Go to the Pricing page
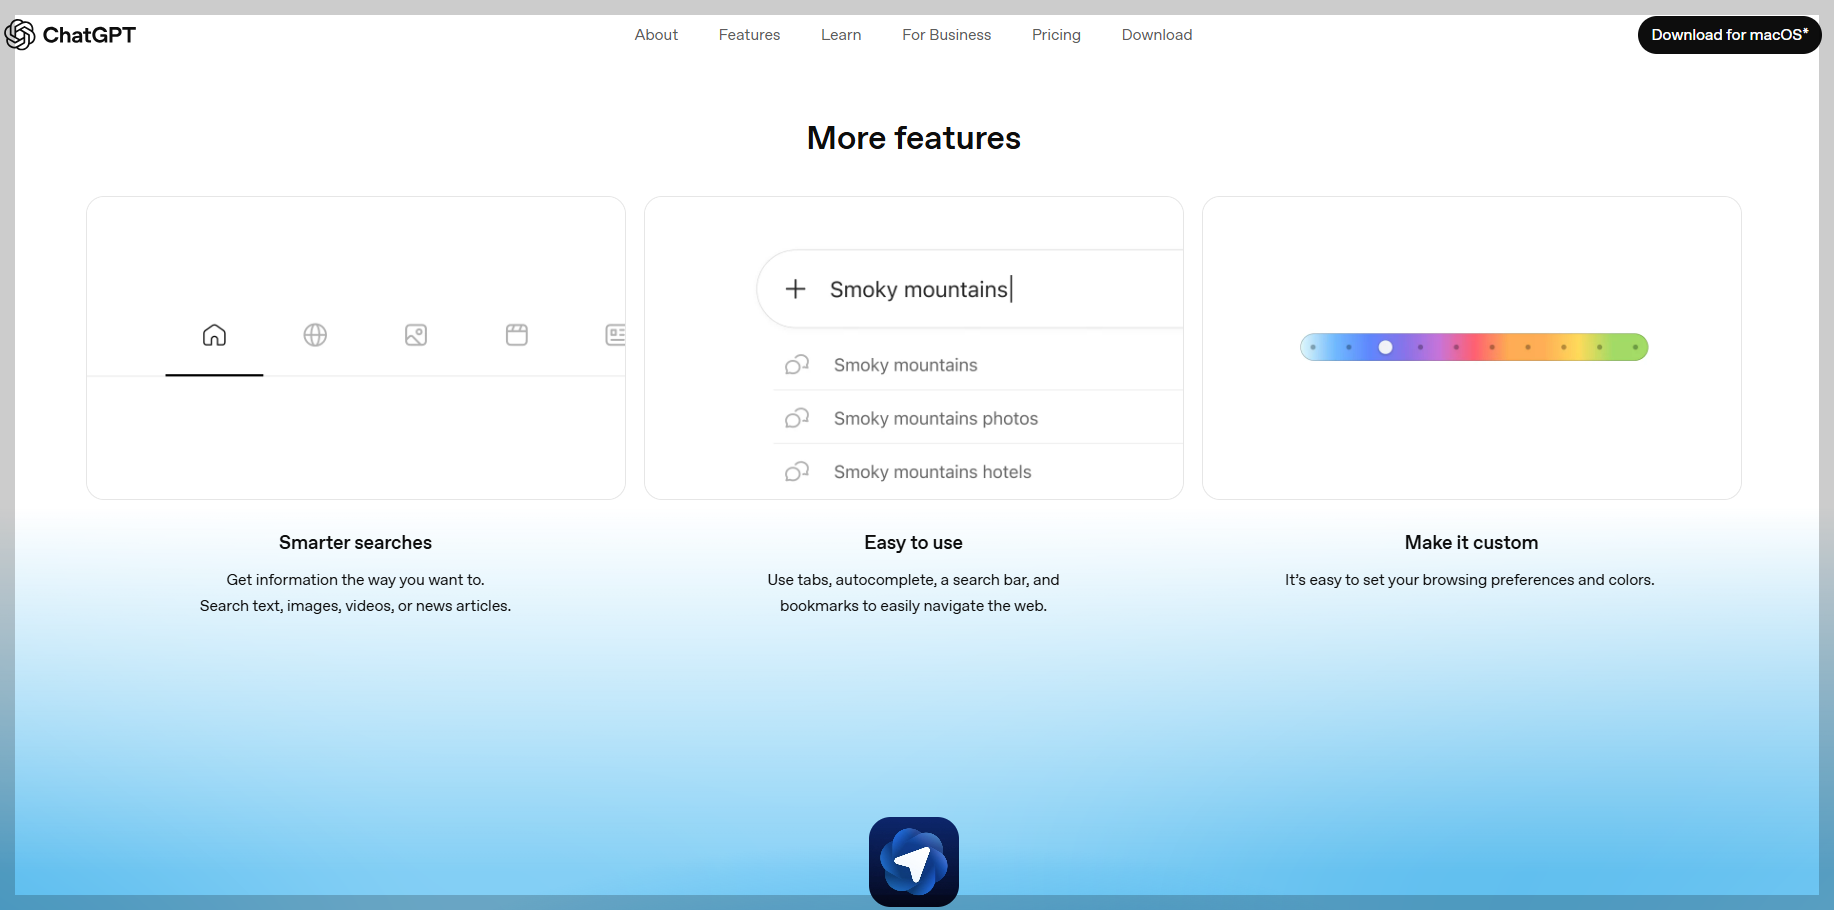1834x910 pixels. tap(1056, 34)
